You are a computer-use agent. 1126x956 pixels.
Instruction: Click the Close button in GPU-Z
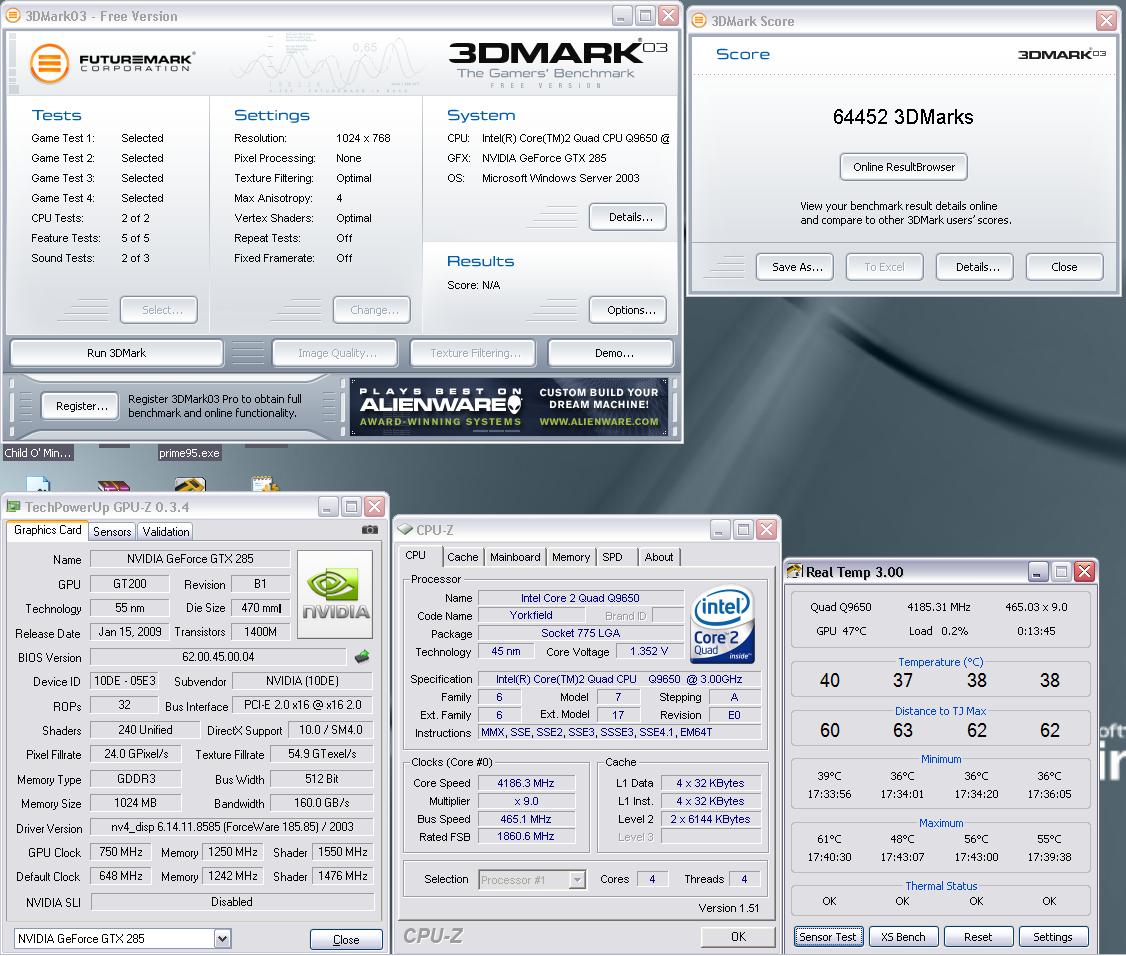pyautogui.click(x=346, y=939)
